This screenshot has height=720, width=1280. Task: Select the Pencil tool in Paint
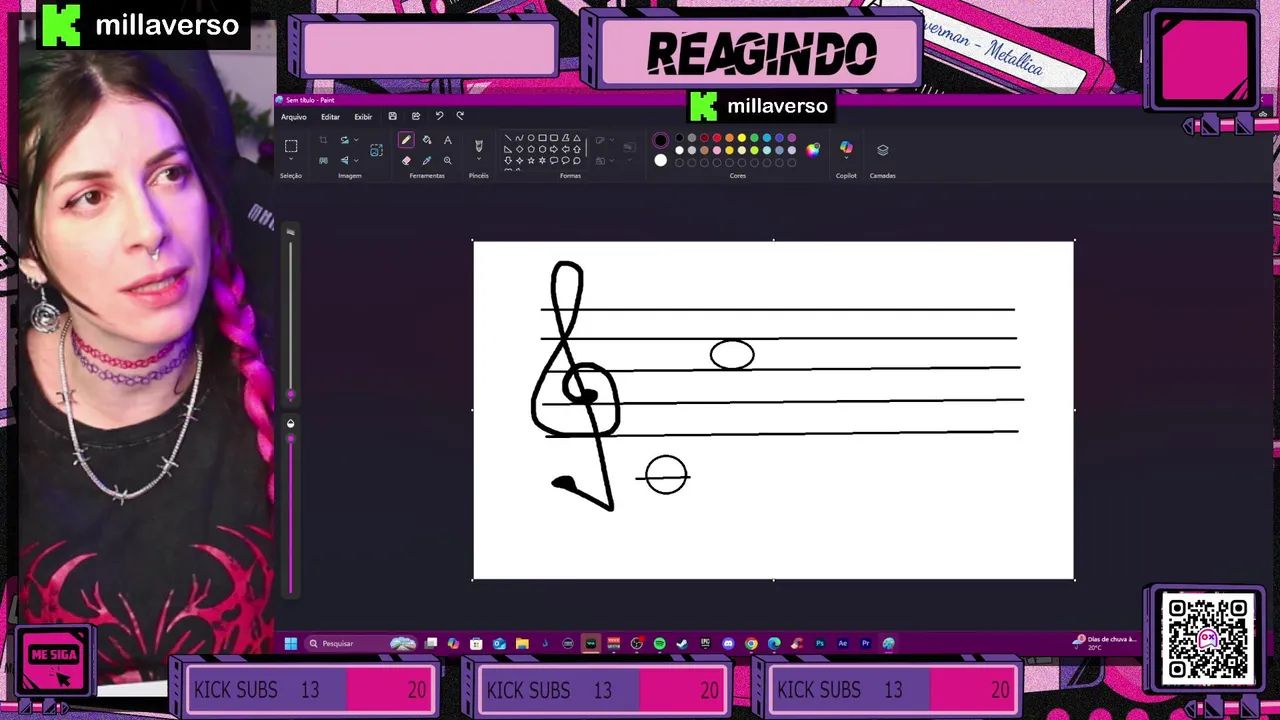[x=405, y=140]
